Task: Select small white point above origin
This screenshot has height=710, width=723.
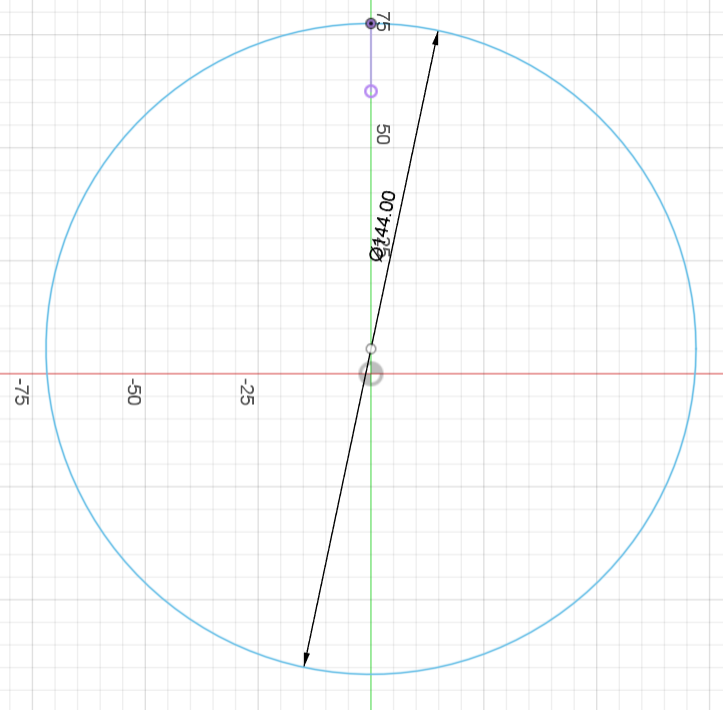Action: tap(371, 349)
